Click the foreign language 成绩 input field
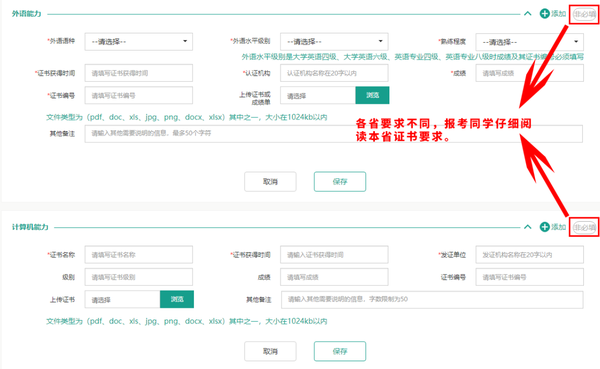The height and width of the screenshot is (369, 600). point(530,73)
